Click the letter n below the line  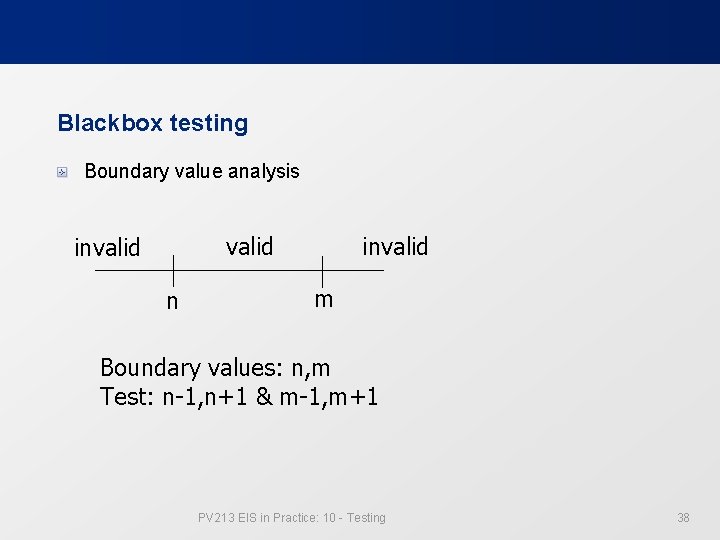pyautogui.click(x=172, y=302)
